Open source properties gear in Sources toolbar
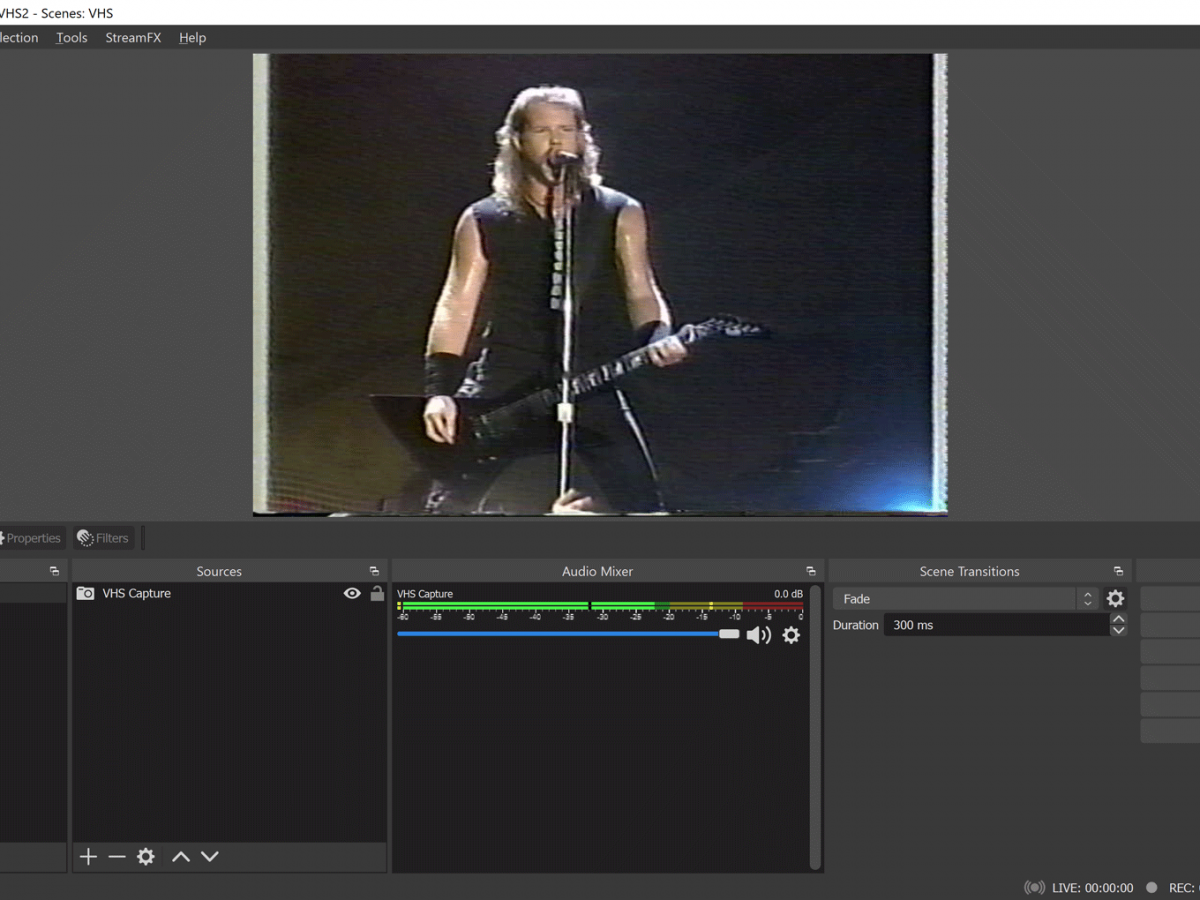1200x900 pixels. pos(146,857)
